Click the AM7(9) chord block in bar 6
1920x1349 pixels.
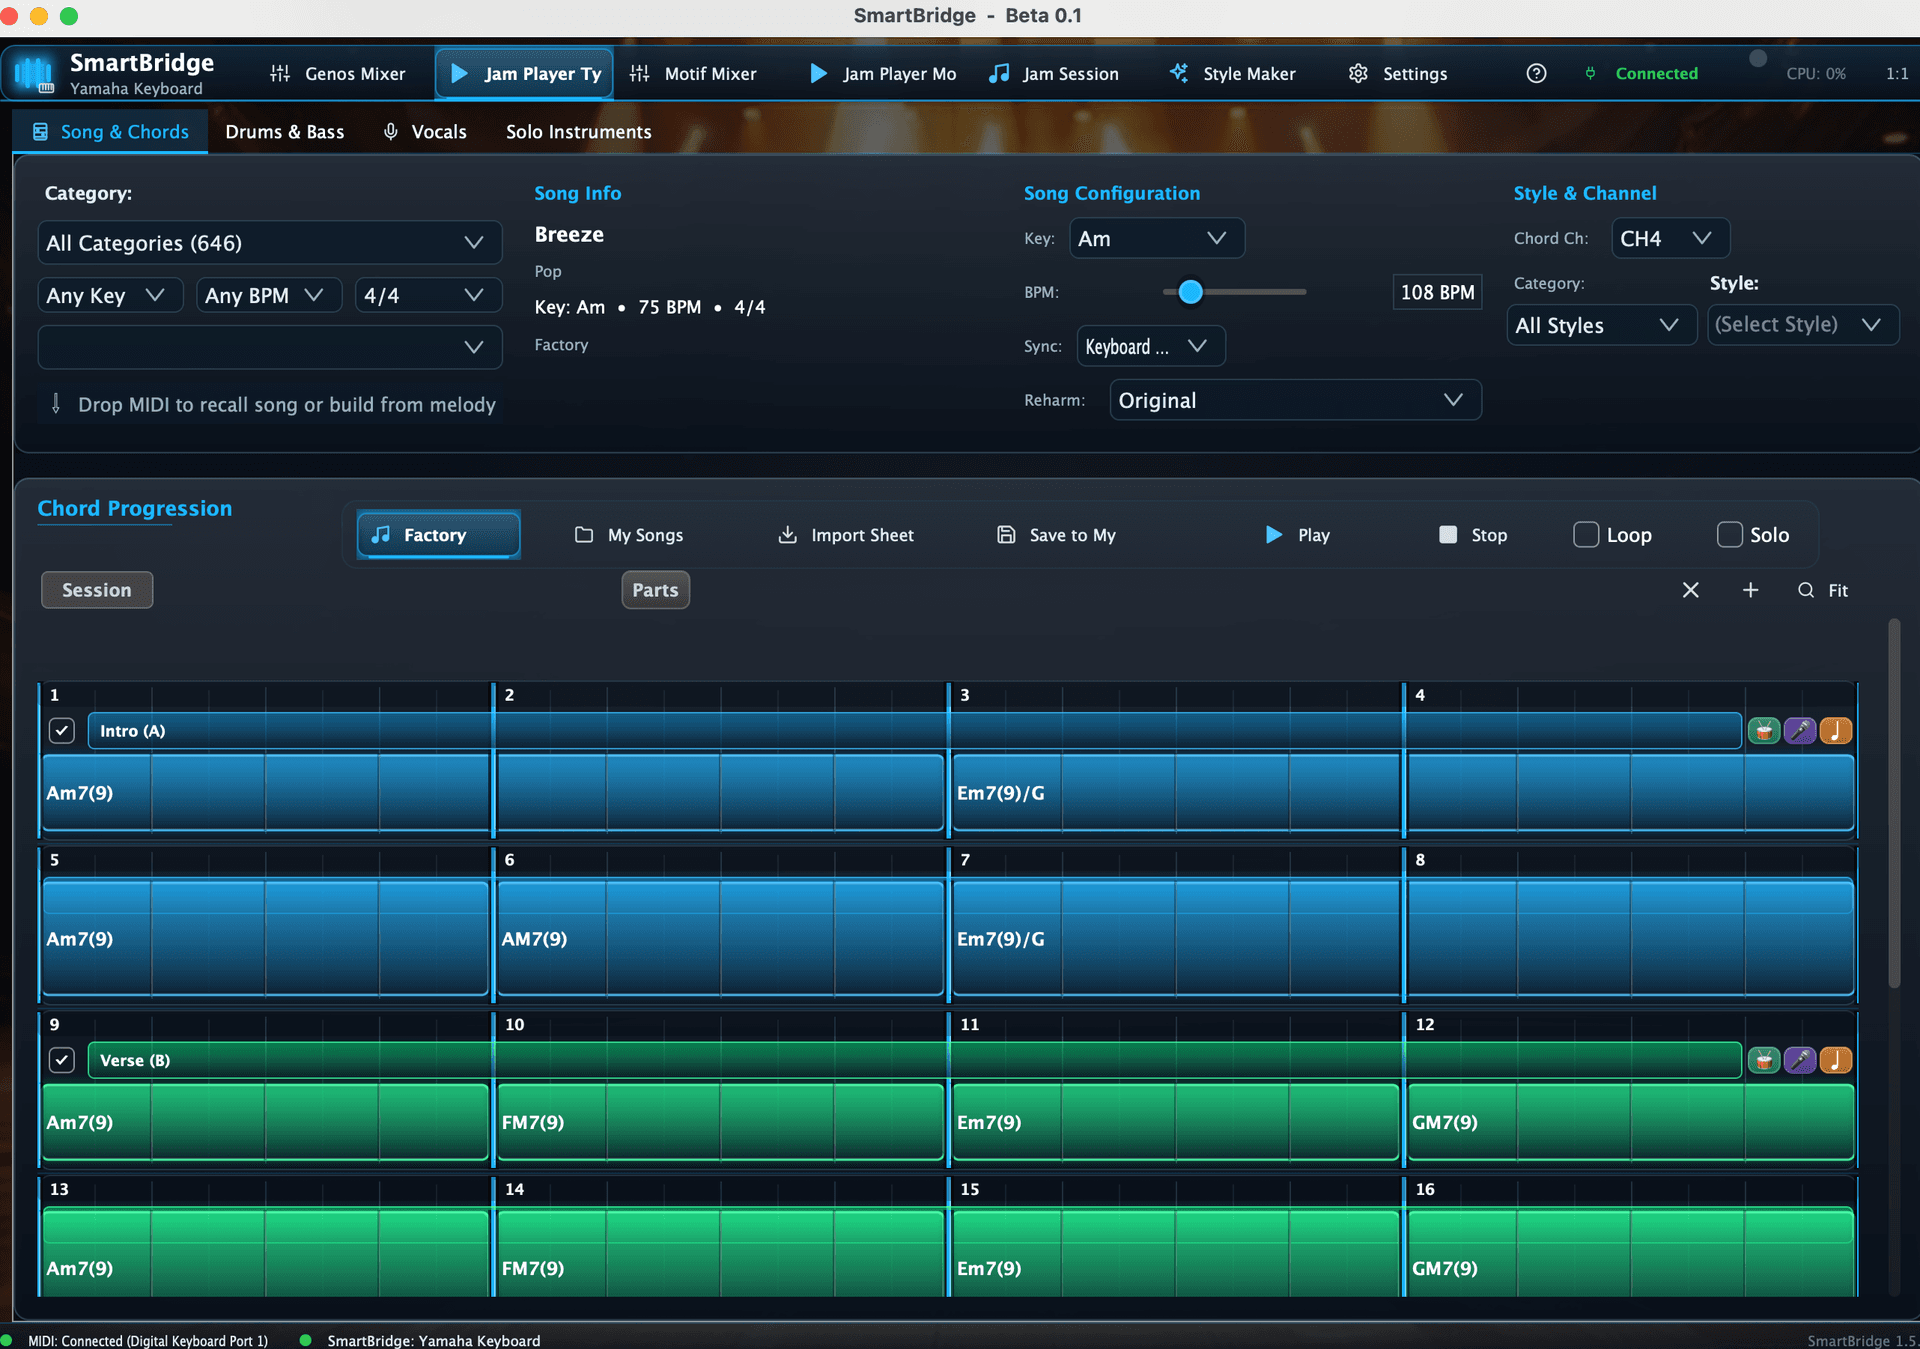pos(720,938)
